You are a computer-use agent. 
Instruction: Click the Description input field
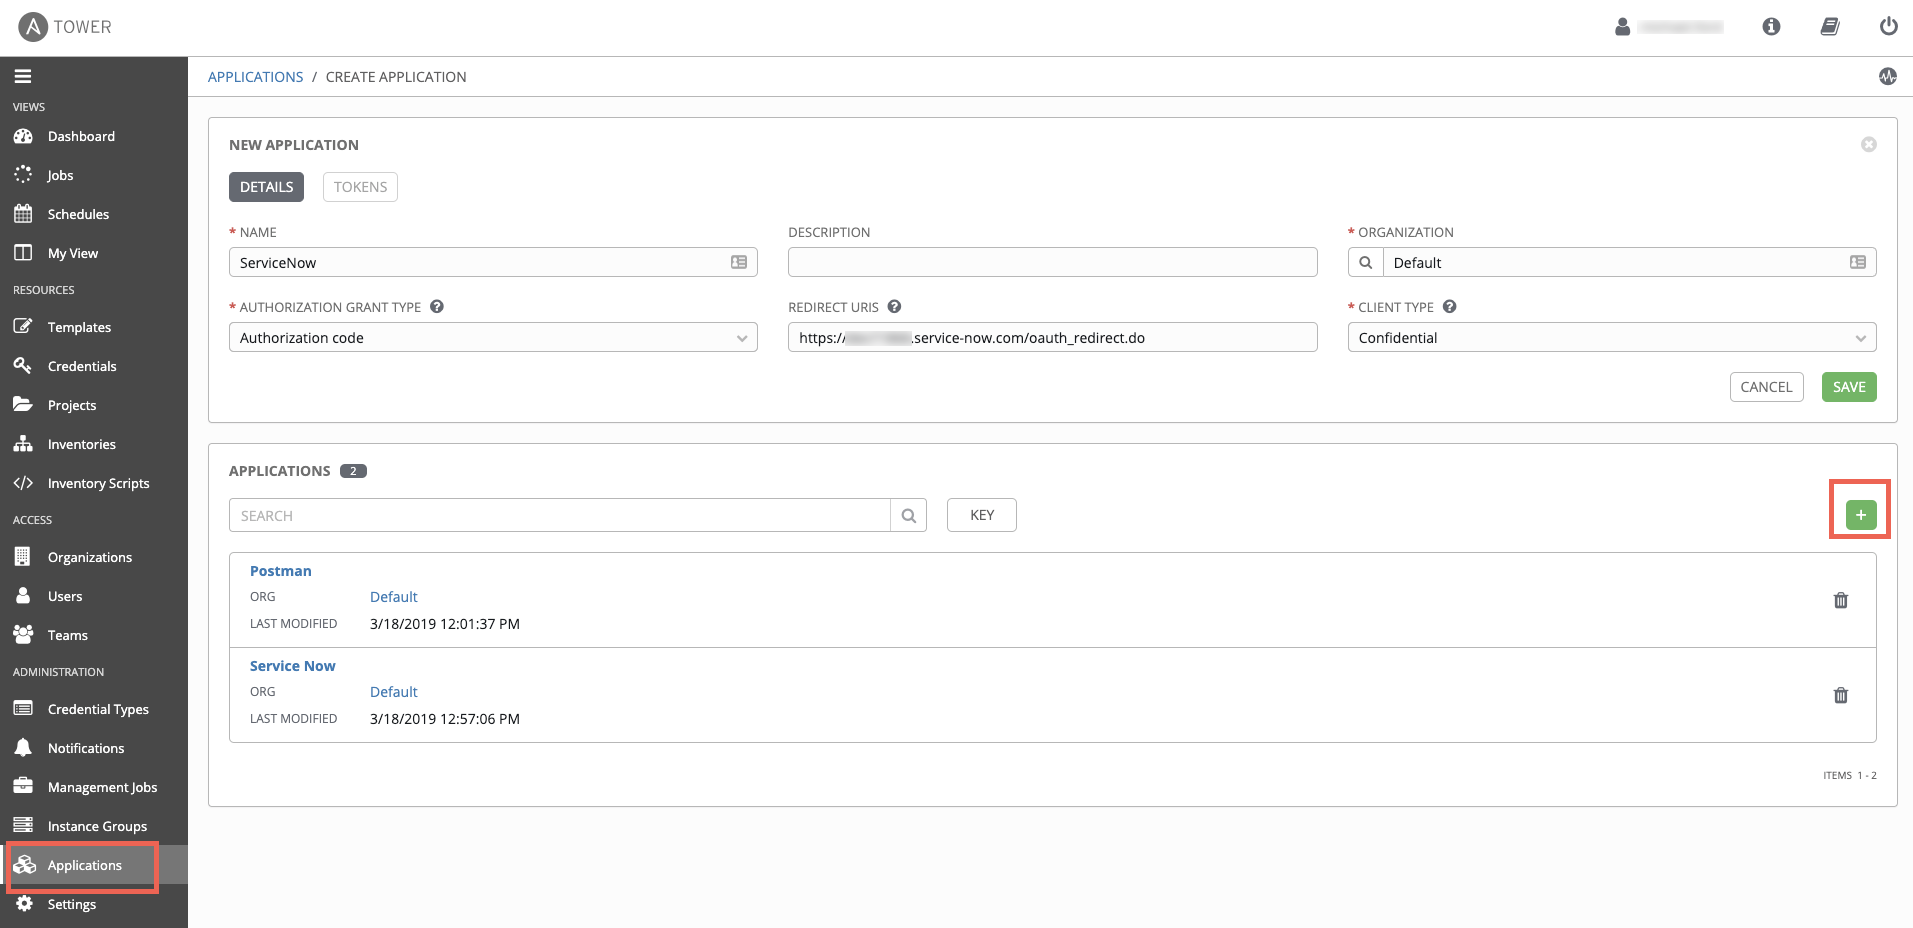1052,262
